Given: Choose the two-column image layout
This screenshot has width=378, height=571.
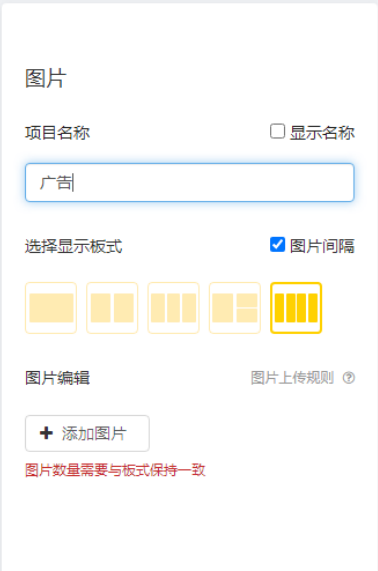Looking at the screenshot, I should click(112, 308).
